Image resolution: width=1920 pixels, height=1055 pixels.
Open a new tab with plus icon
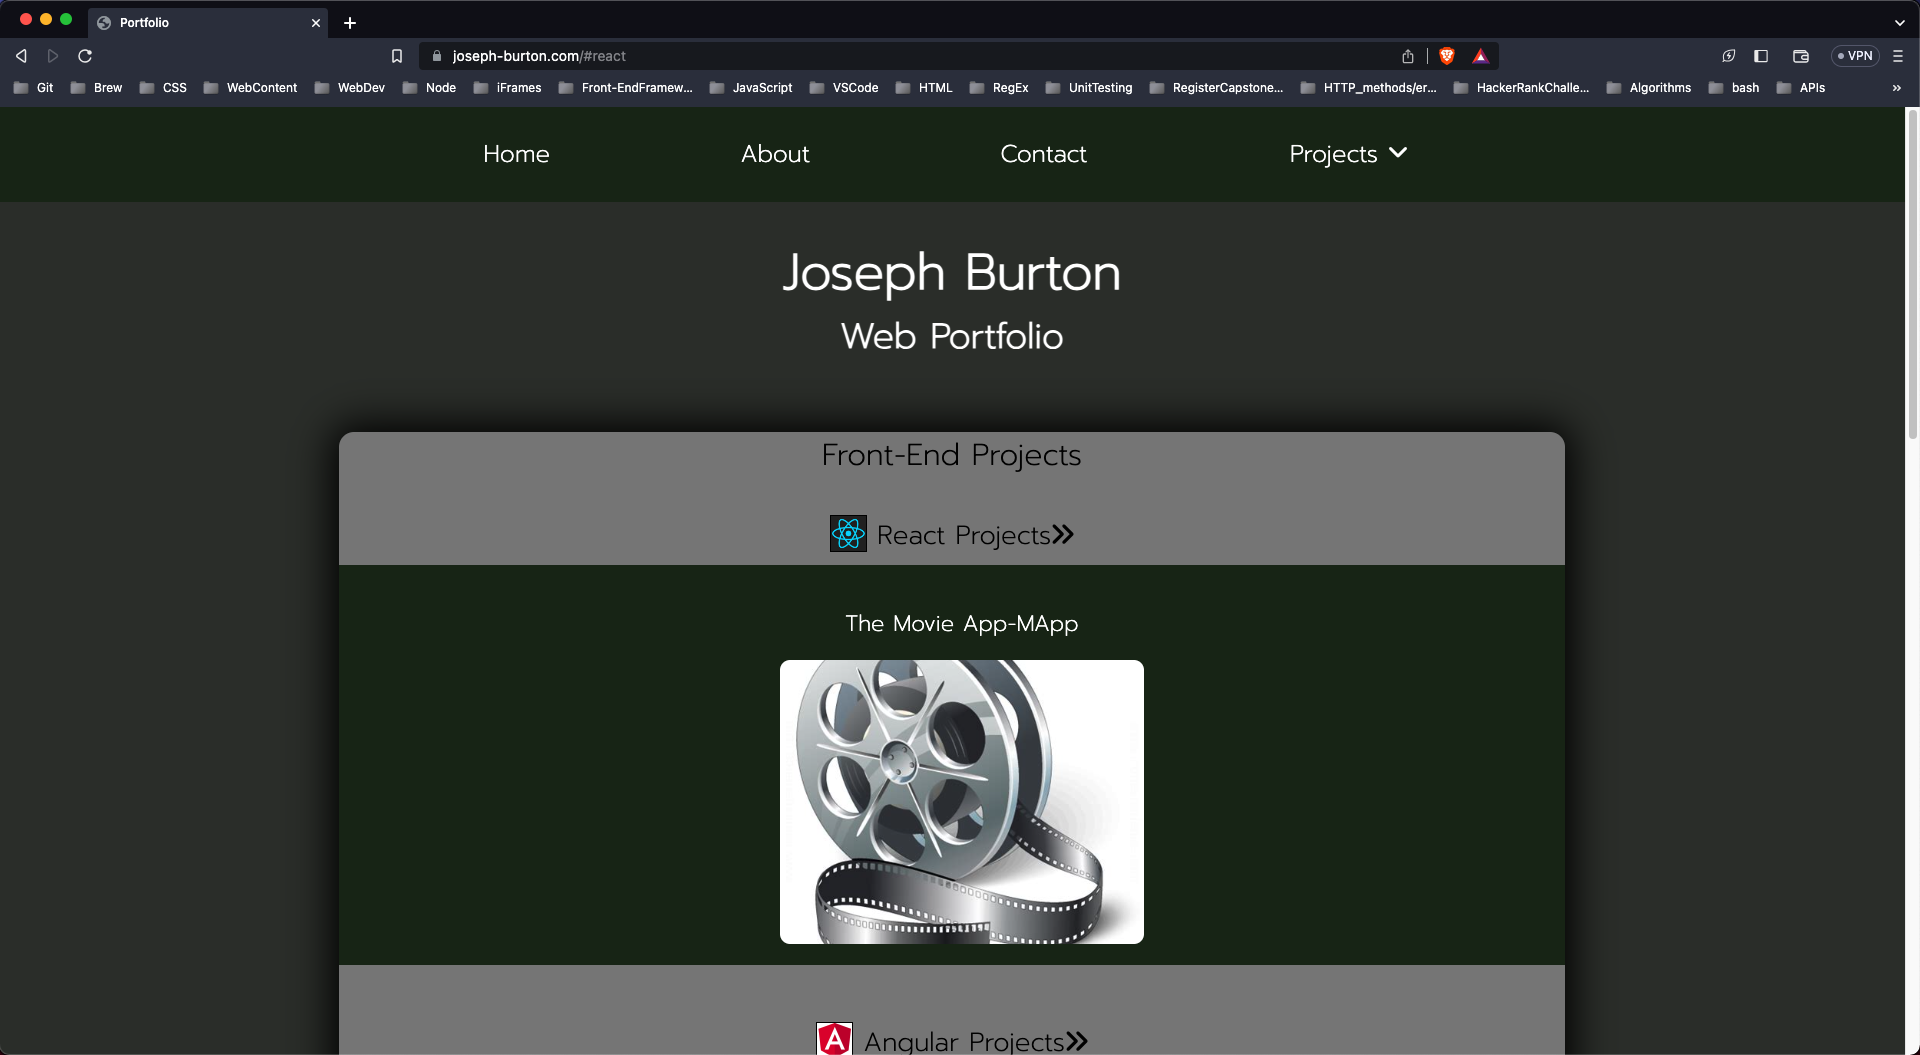pyautogui.click(x=350, y=23)
